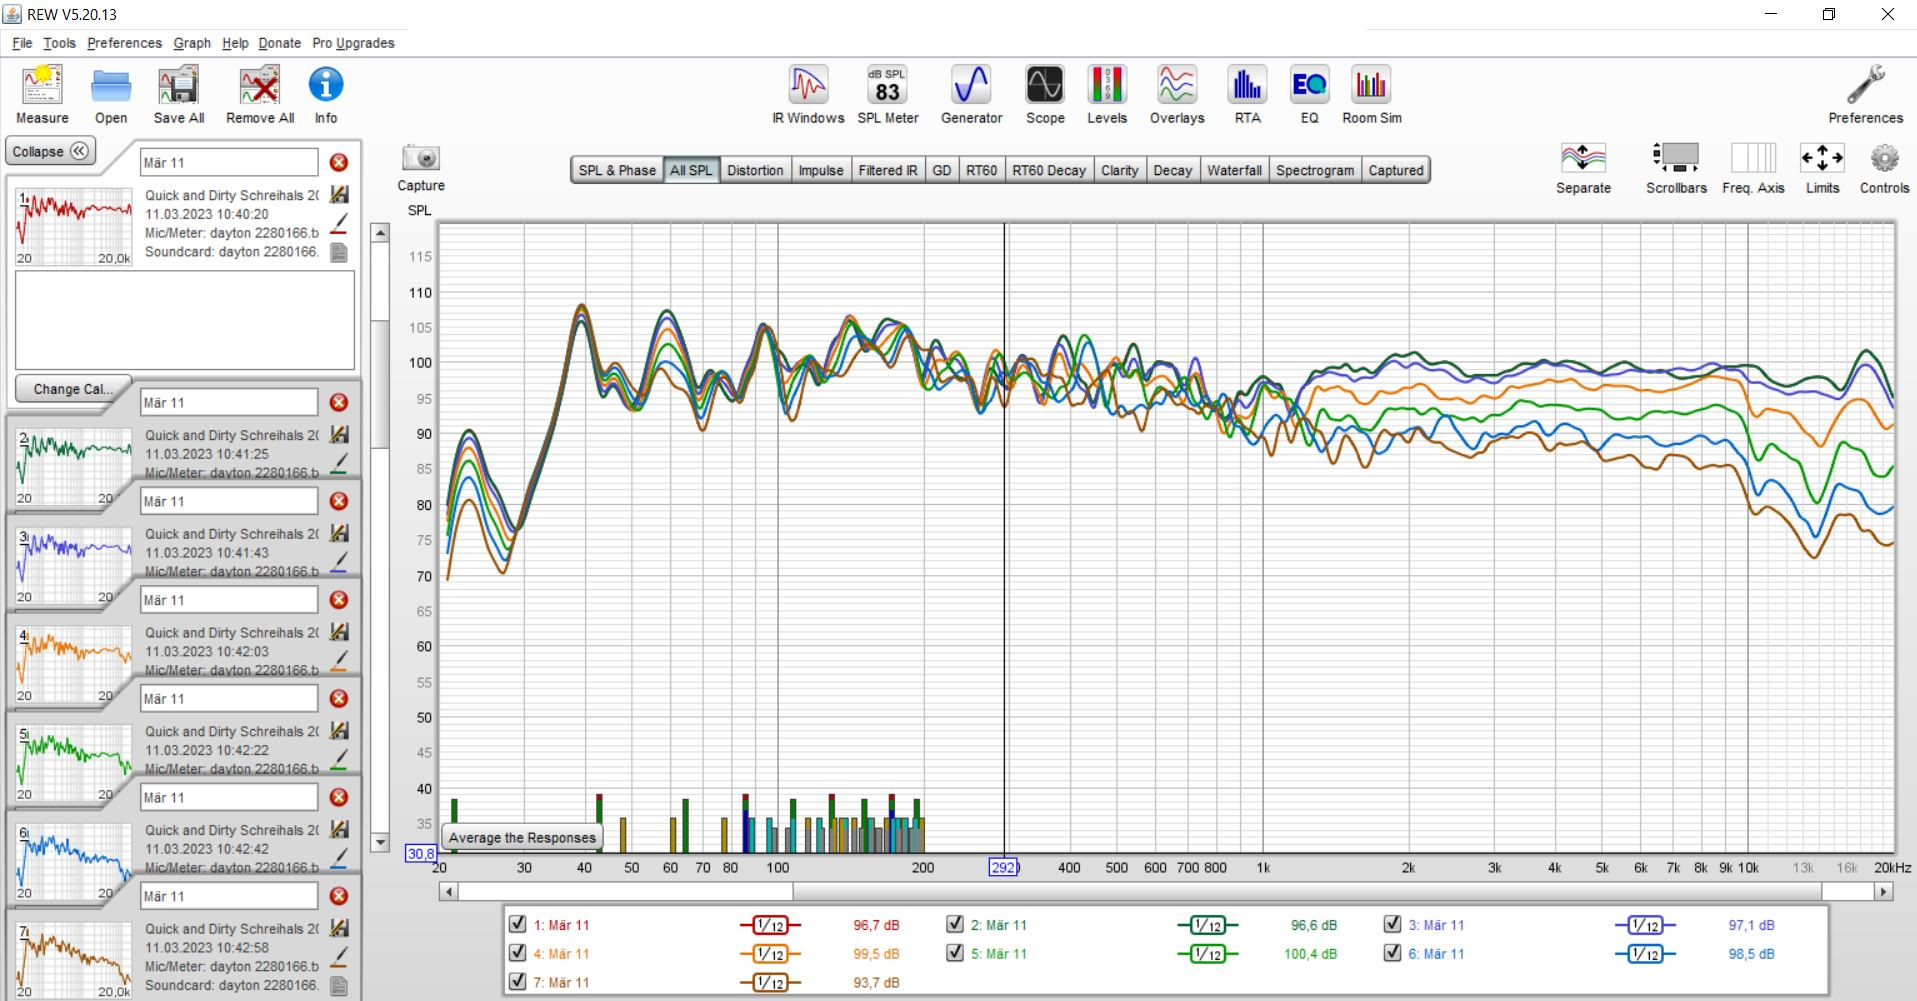This screenshot has height=1001, width=1917.
Task: Click the Change Cal... button
Action: click(72, 389)
